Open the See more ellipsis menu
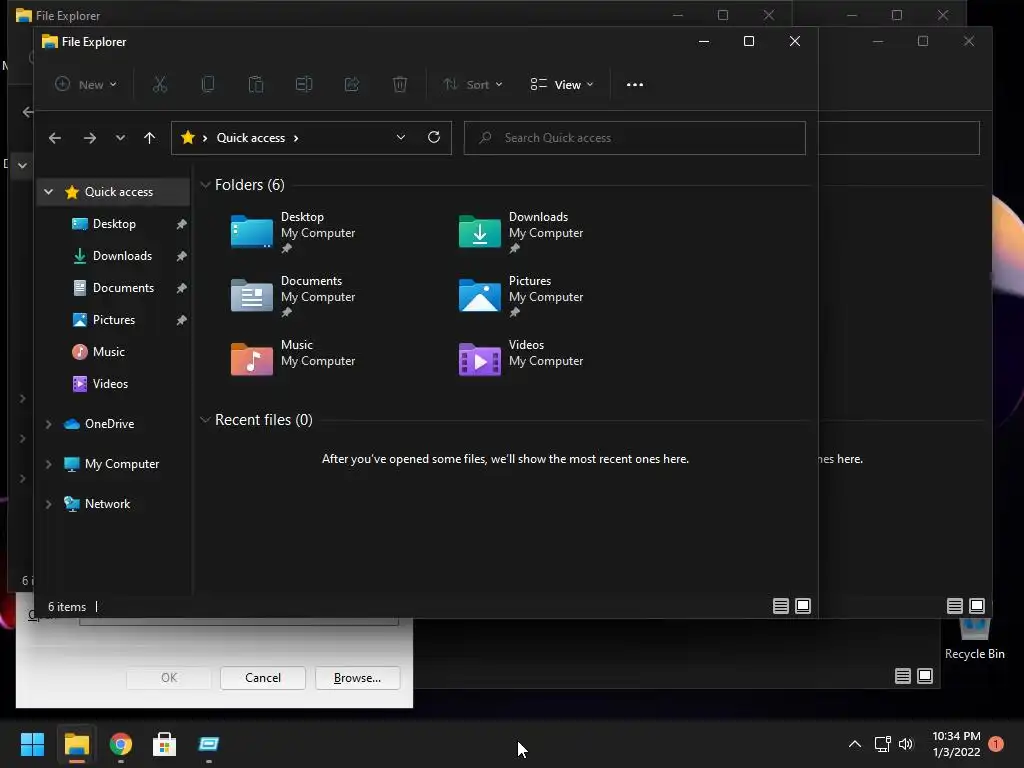Image resolution: width=1024 pixels, height=768 pixels. click(x=635, y=84)
